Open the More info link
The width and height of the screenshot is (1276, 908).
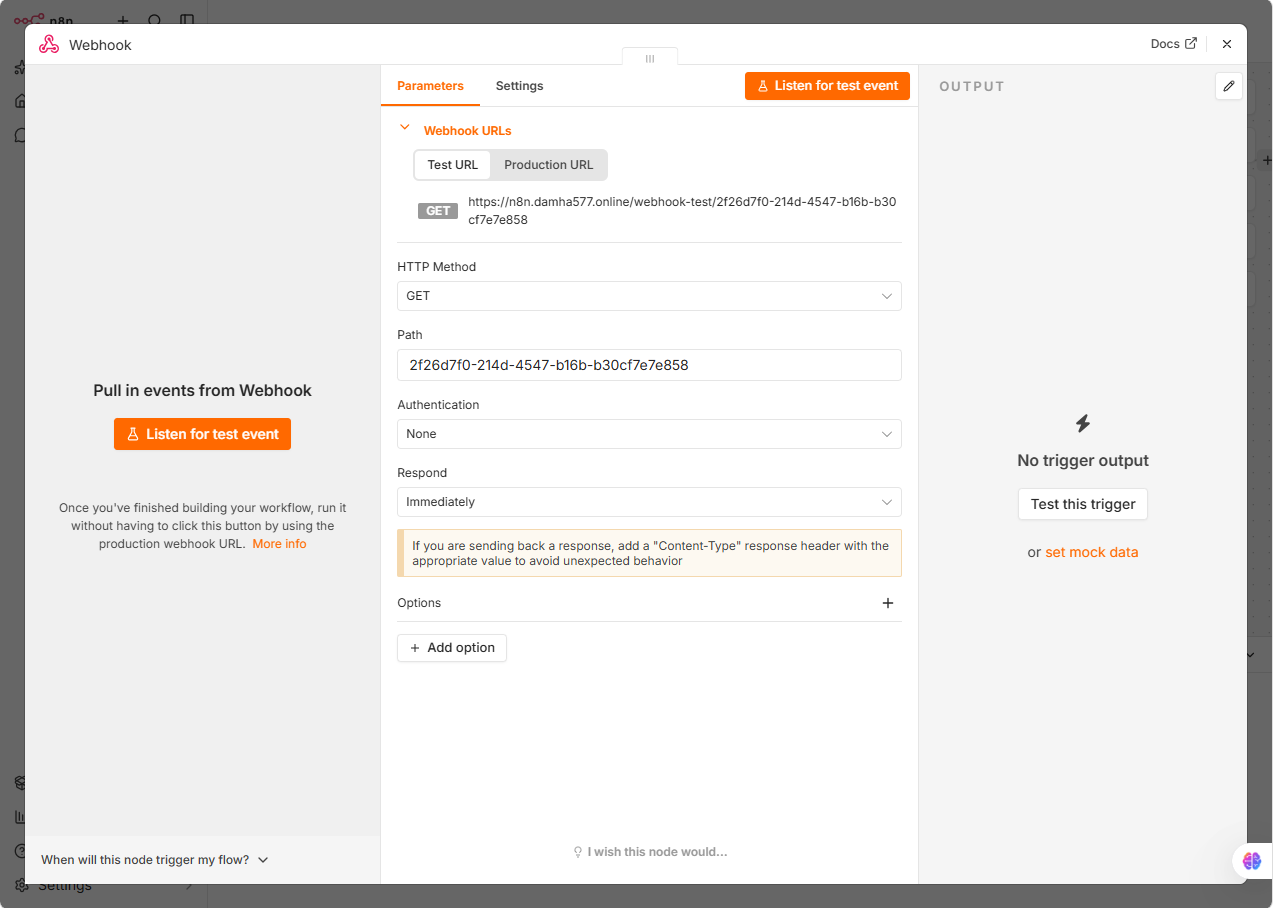(279, 544)
